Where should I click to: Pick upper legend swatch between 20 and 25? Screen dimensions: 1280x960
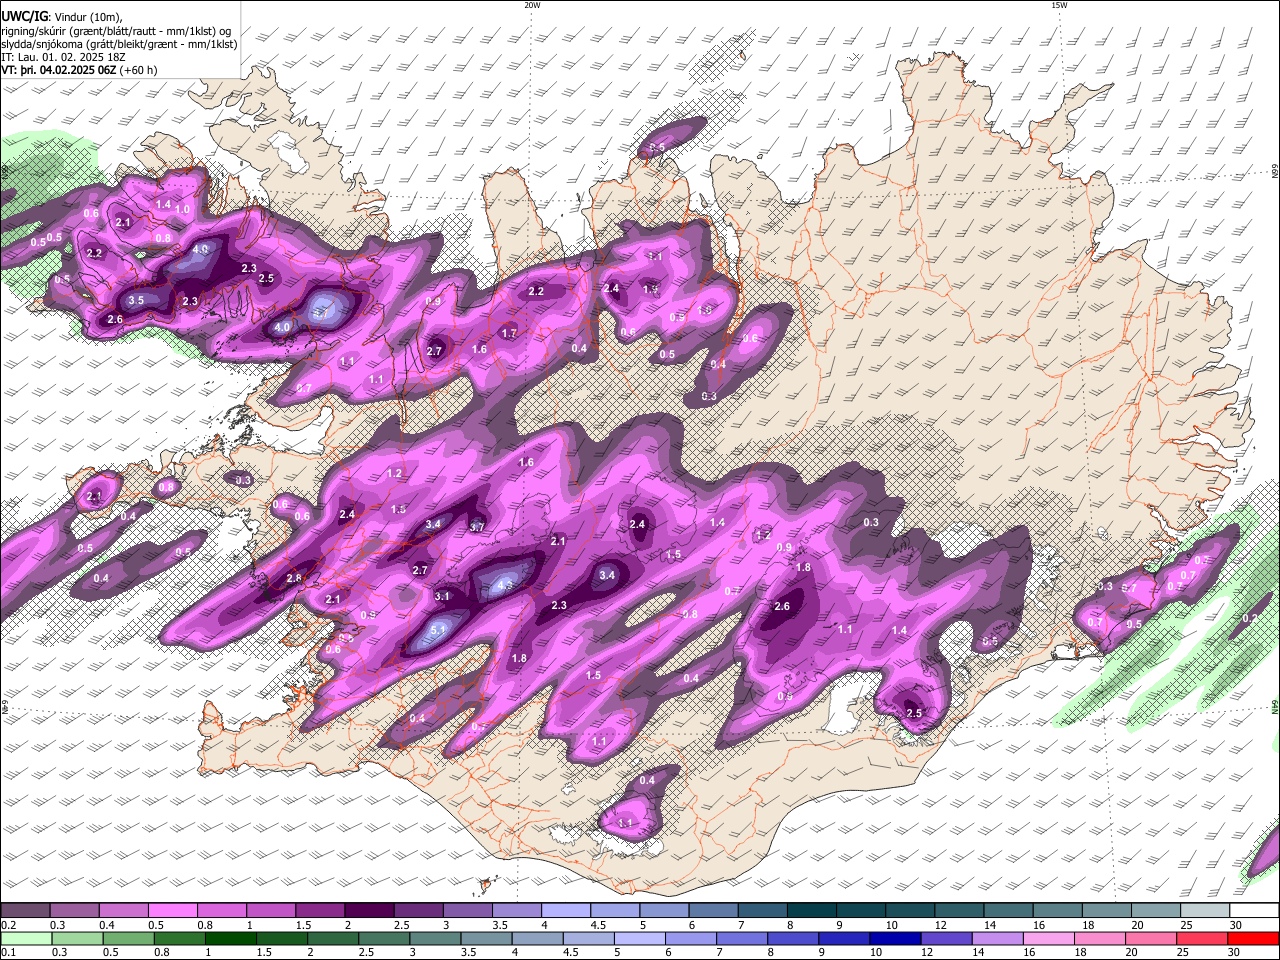(1156, 911)
